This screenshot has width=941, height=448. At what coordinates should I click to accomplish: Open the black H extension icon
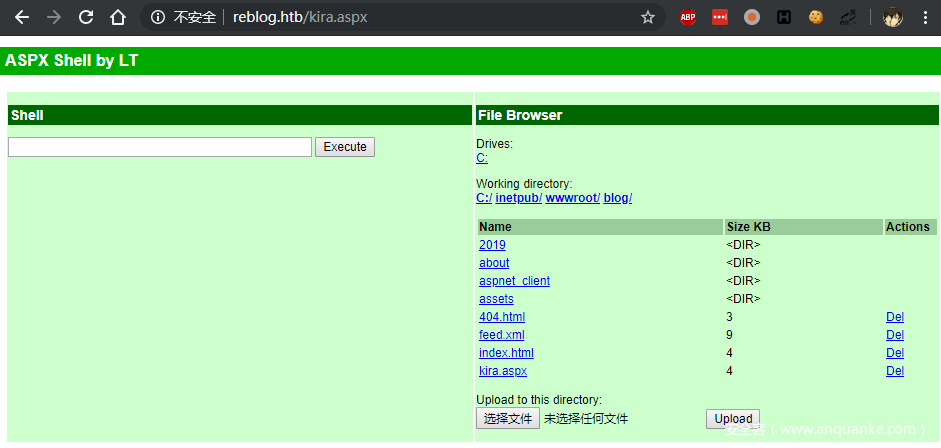point(784,17)
